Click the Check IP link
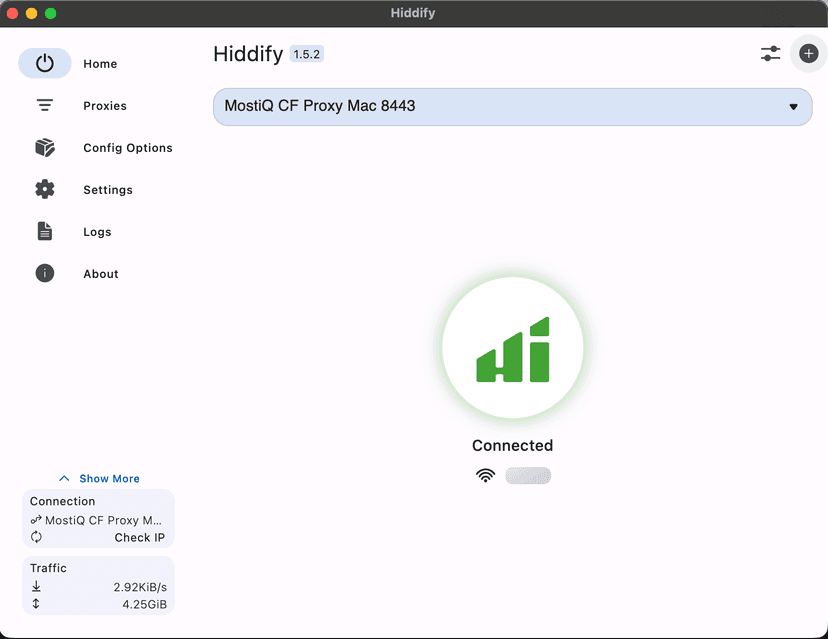The height and width of the screenshot is (639, 828). (139, 538)
